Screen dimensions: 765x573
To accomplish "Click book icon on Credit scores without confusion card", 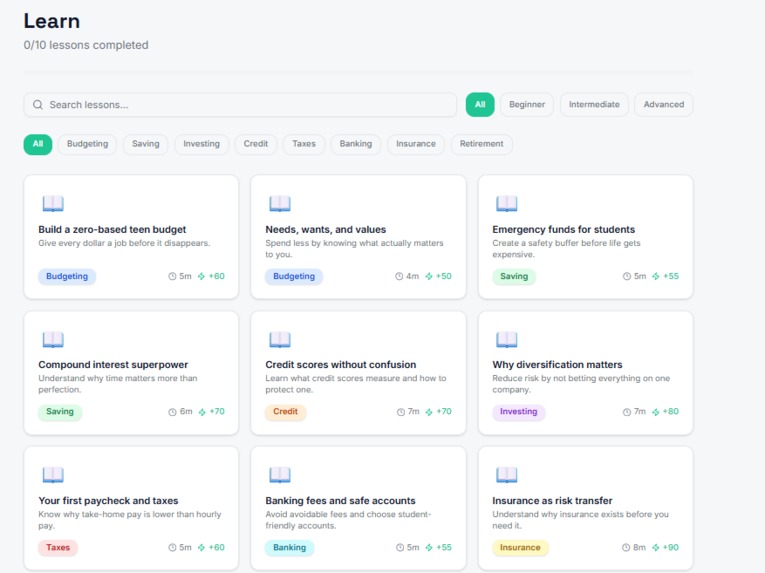I will tap(280, 339).
